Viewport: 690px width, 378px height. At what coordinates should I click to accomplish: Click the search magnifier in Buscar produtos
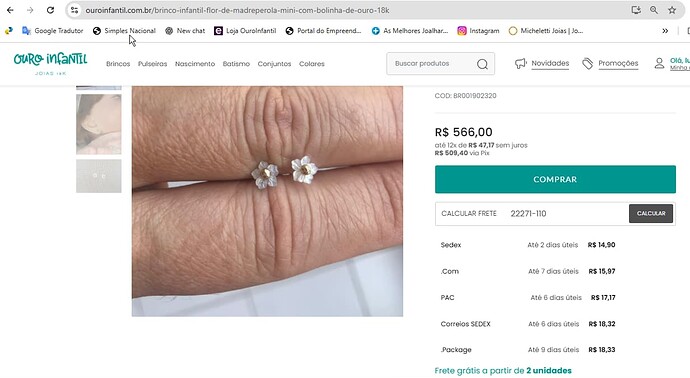click(x=482, y=64)
